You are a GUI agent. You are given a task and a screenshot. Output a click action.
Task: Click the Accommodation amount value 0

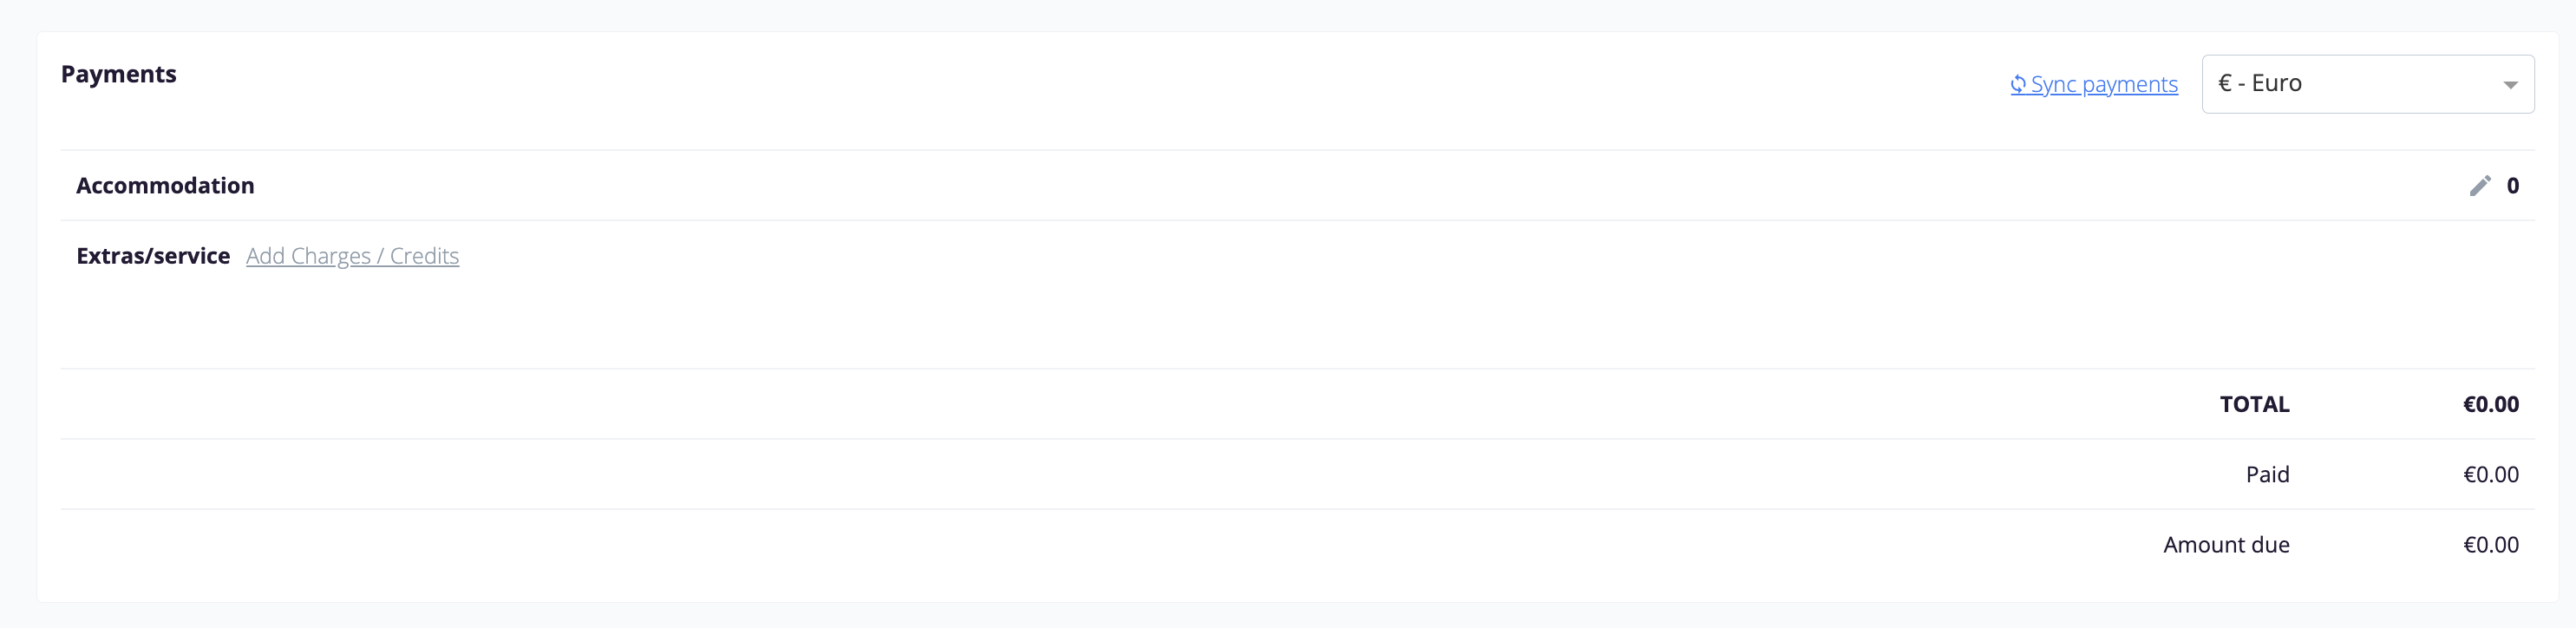2512,186
